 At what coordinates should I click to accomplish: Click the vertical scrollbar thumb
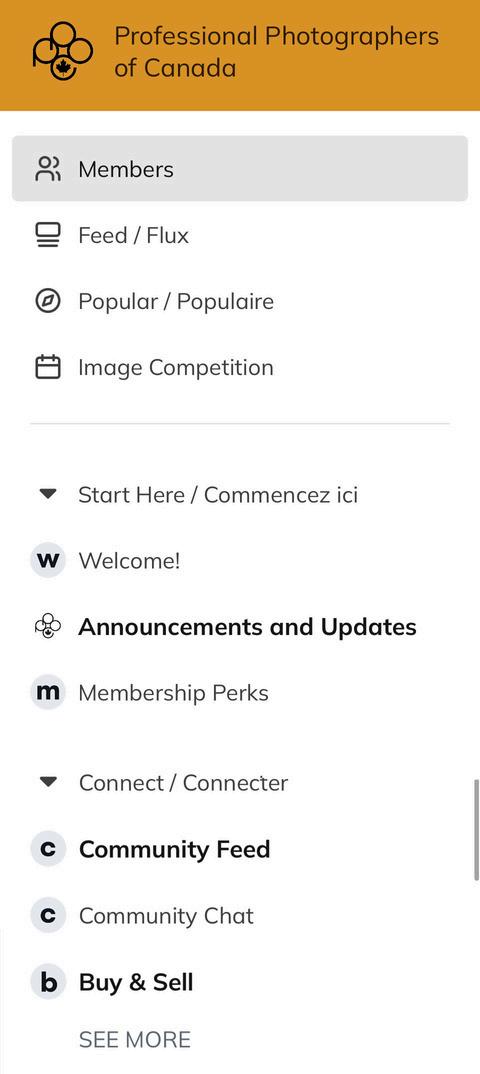point(477,830)
